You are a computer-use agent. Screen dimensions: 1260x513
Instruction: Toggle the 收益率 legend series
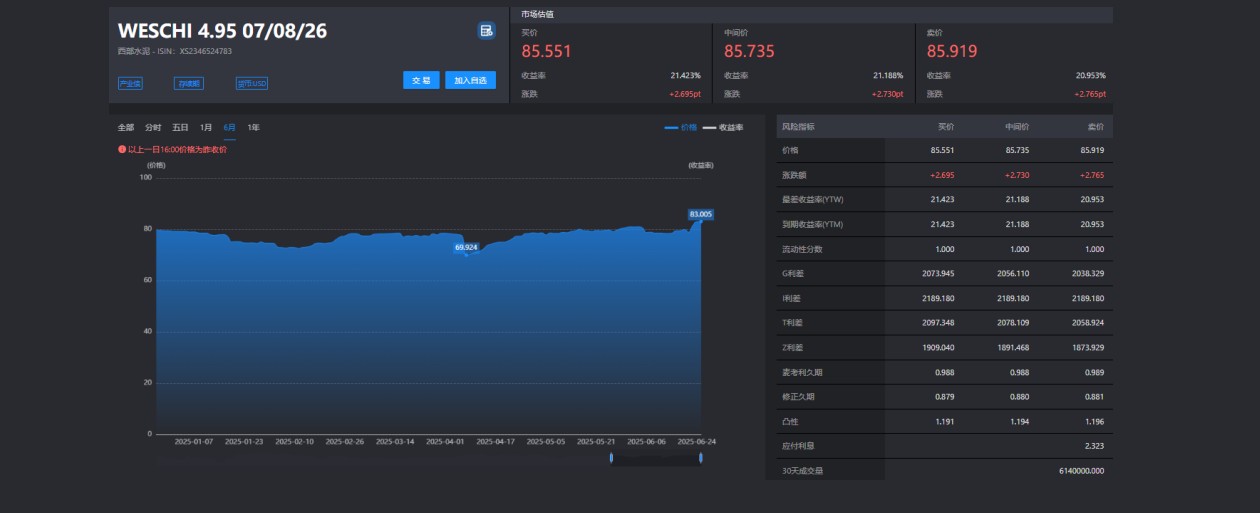point(723,127)
